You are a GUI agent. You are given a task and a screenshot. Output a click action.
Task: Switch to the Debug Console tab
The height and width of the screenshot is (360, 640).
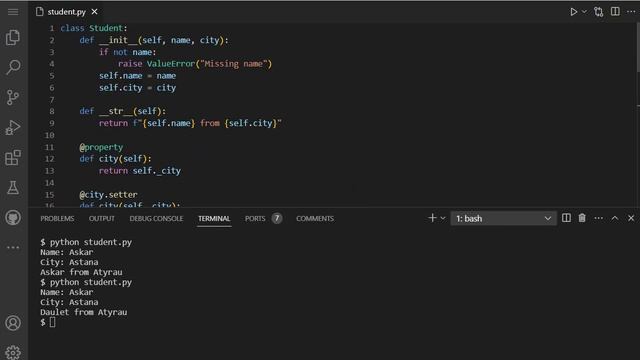[156, 219]
